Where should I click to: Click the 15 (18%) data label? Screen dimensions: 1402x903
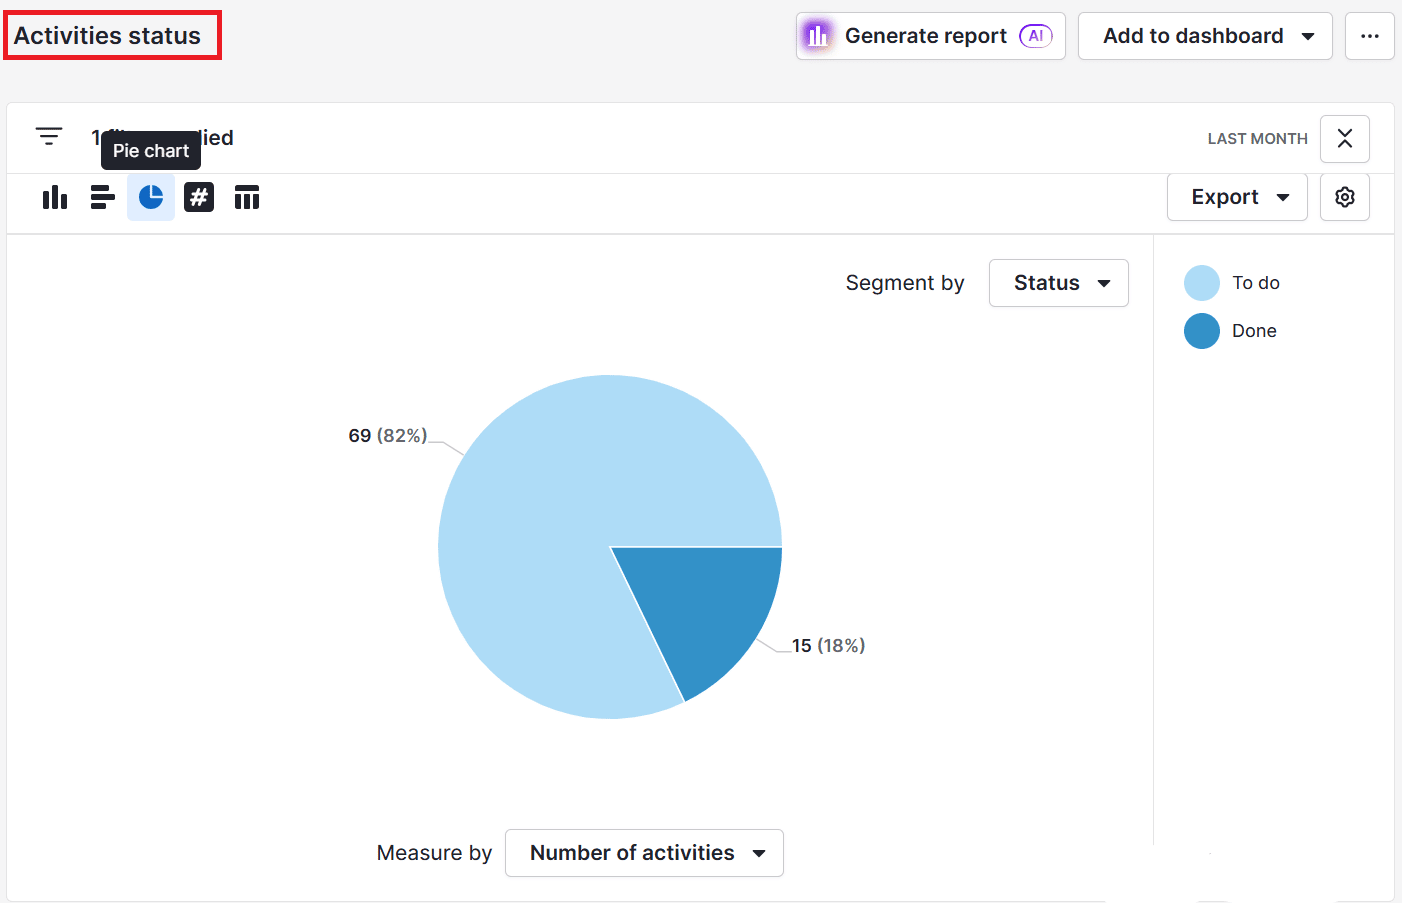(x=829, y=646)
